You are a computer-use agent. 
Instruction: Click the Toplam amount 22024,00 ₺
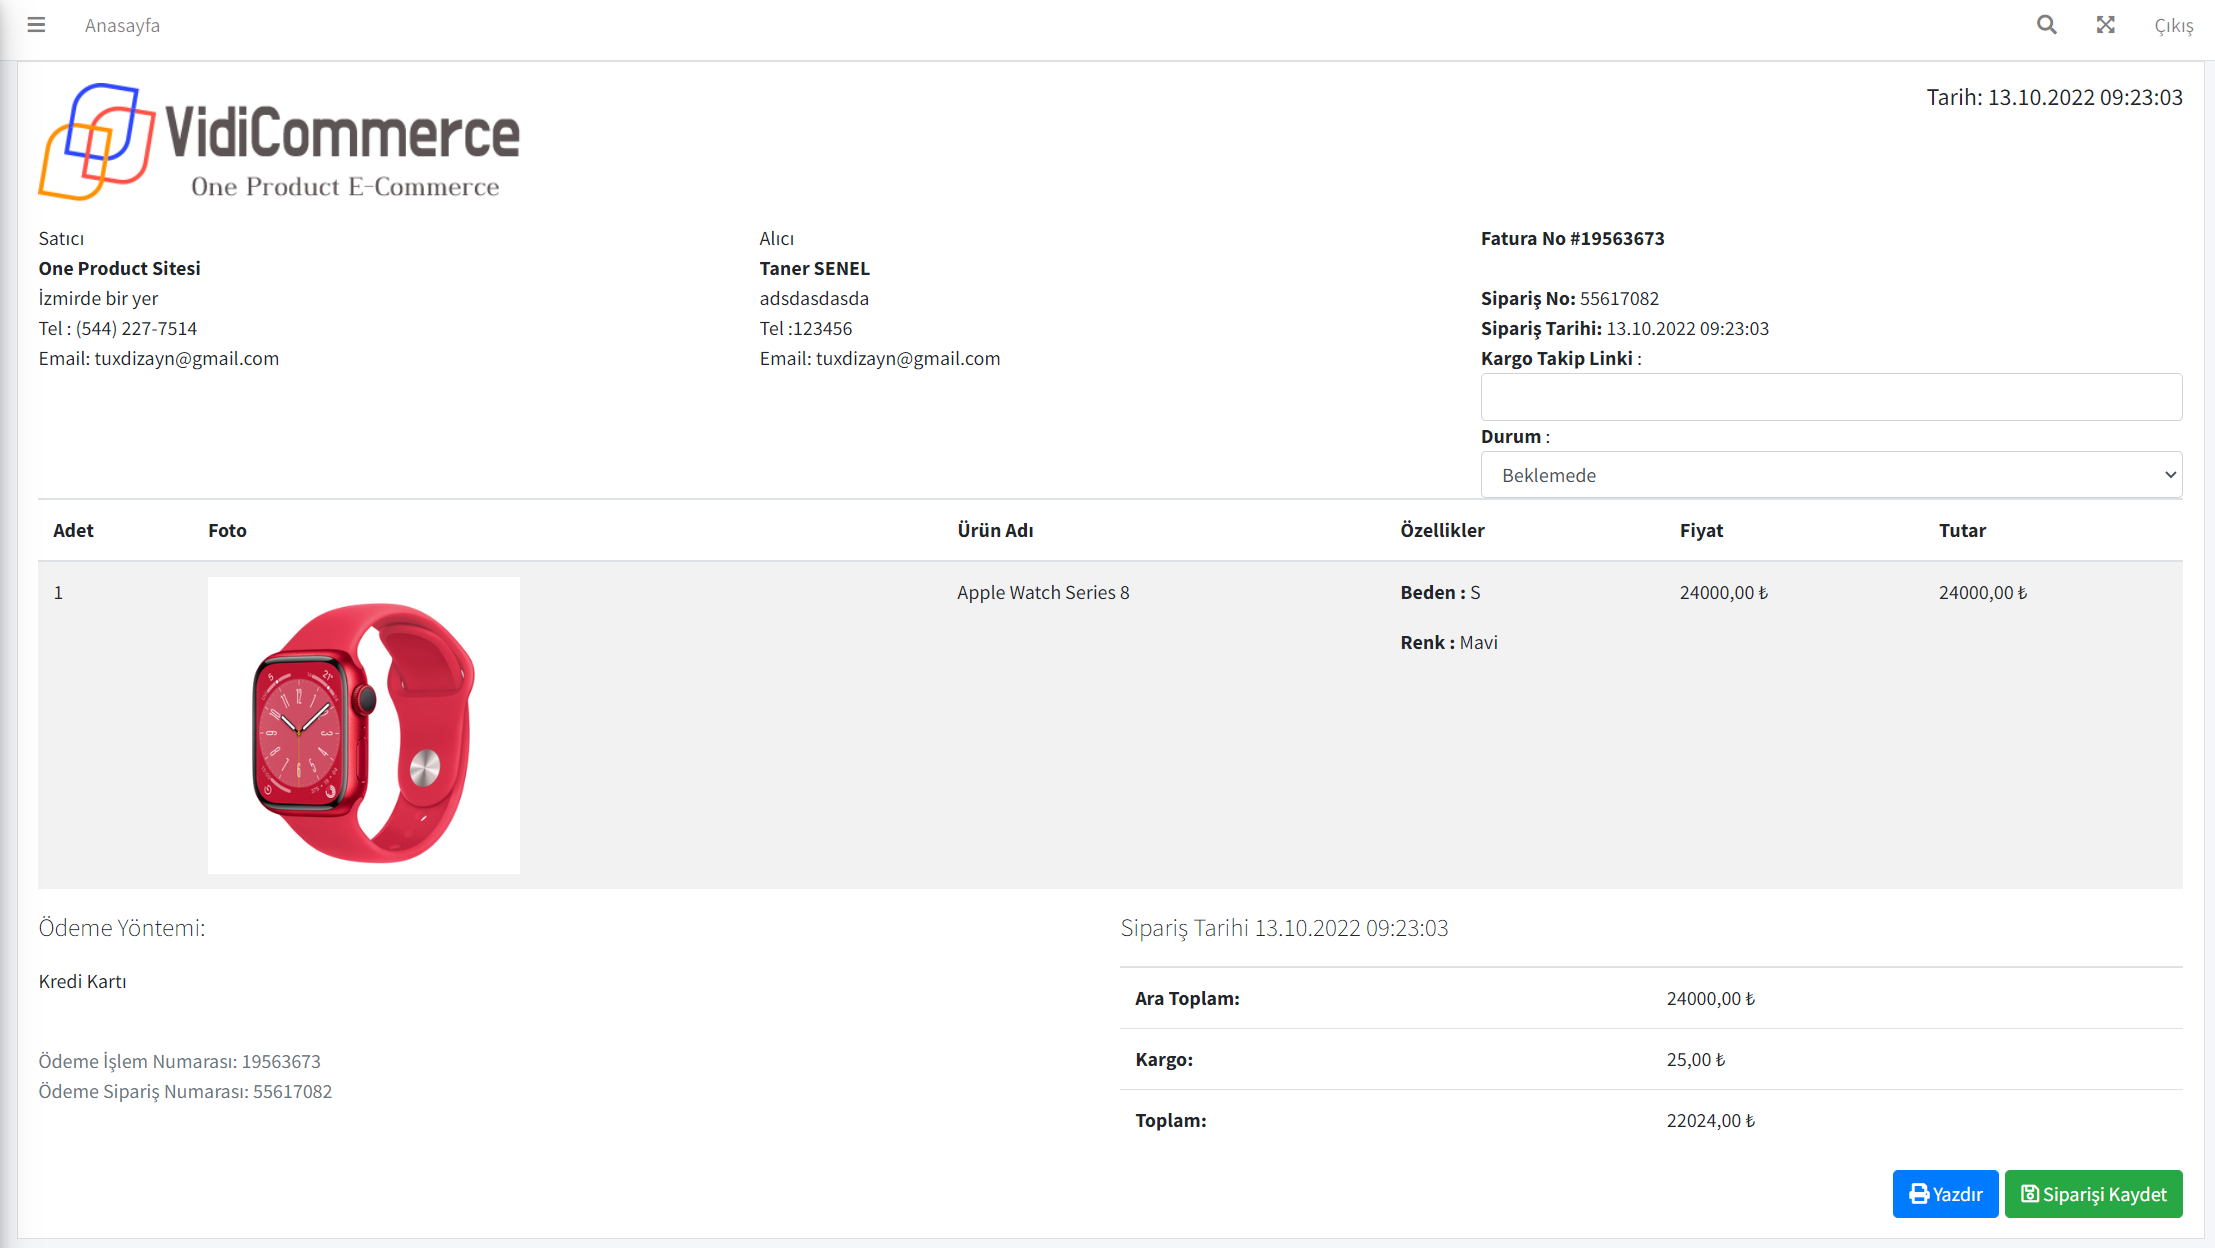[x=1710, y=1120]
